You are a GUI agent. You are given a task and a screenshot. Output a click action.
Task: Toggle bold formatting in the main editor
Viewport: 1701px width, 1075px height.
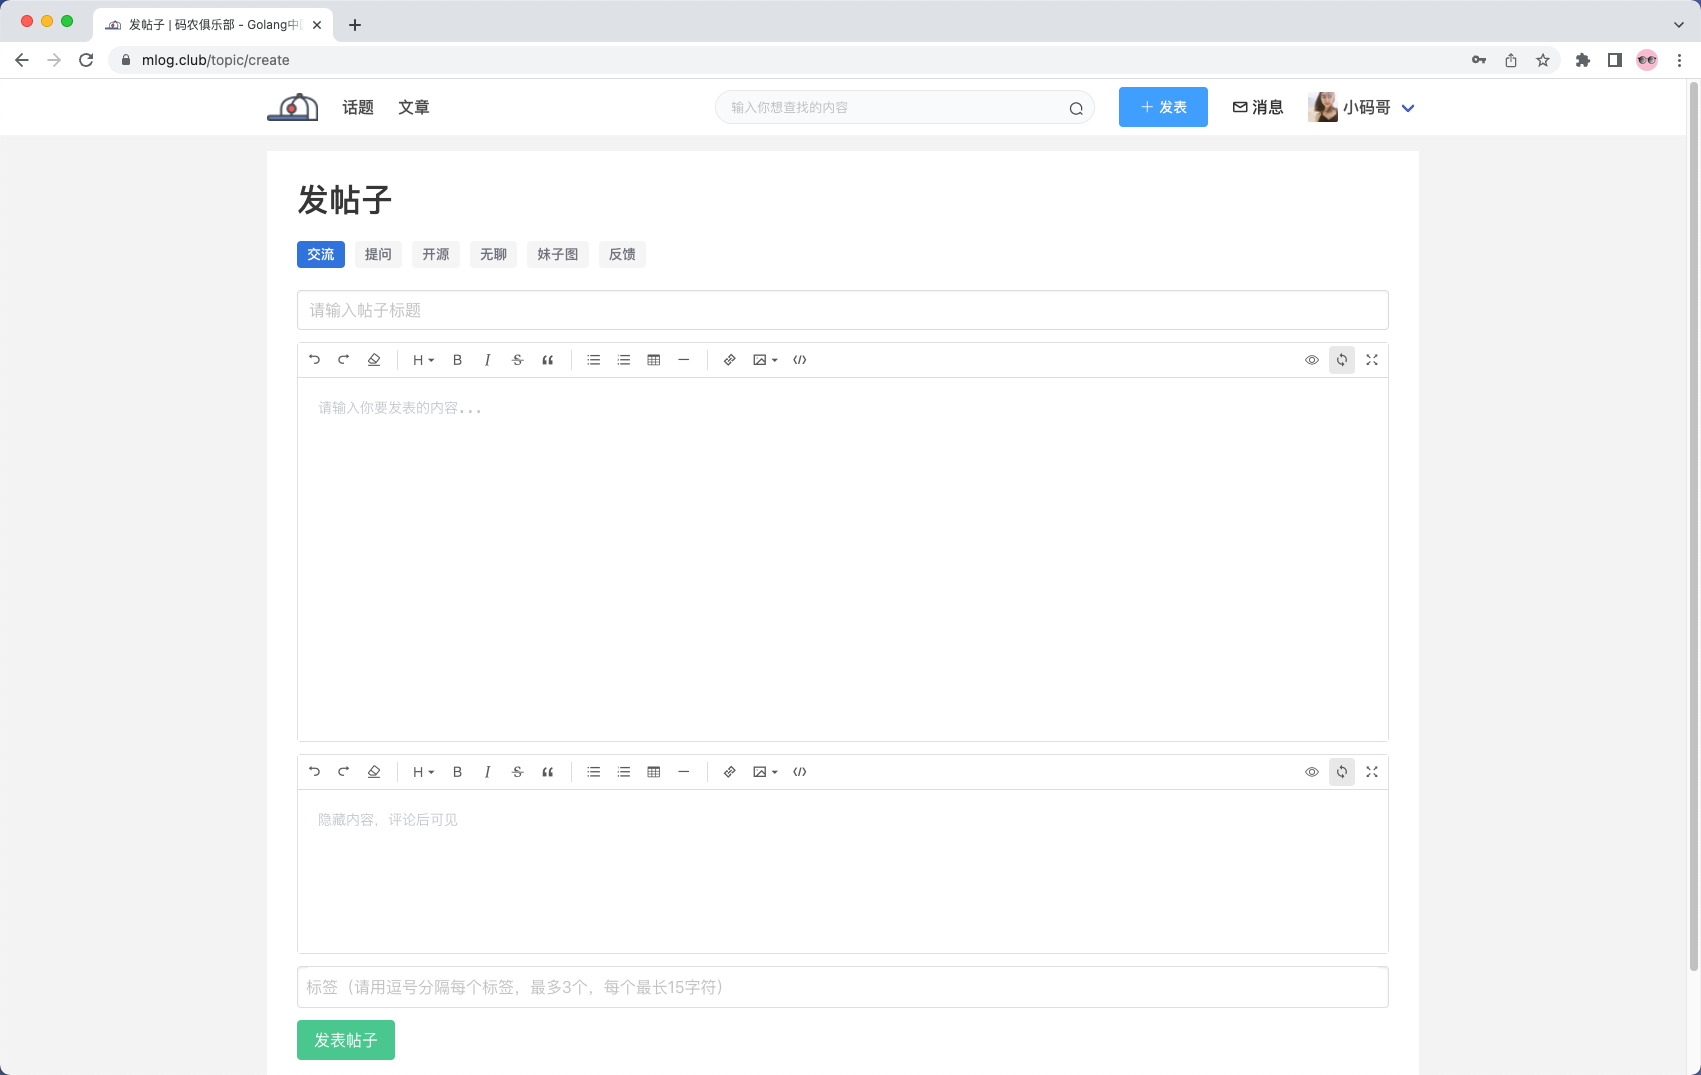pos(457,360)
